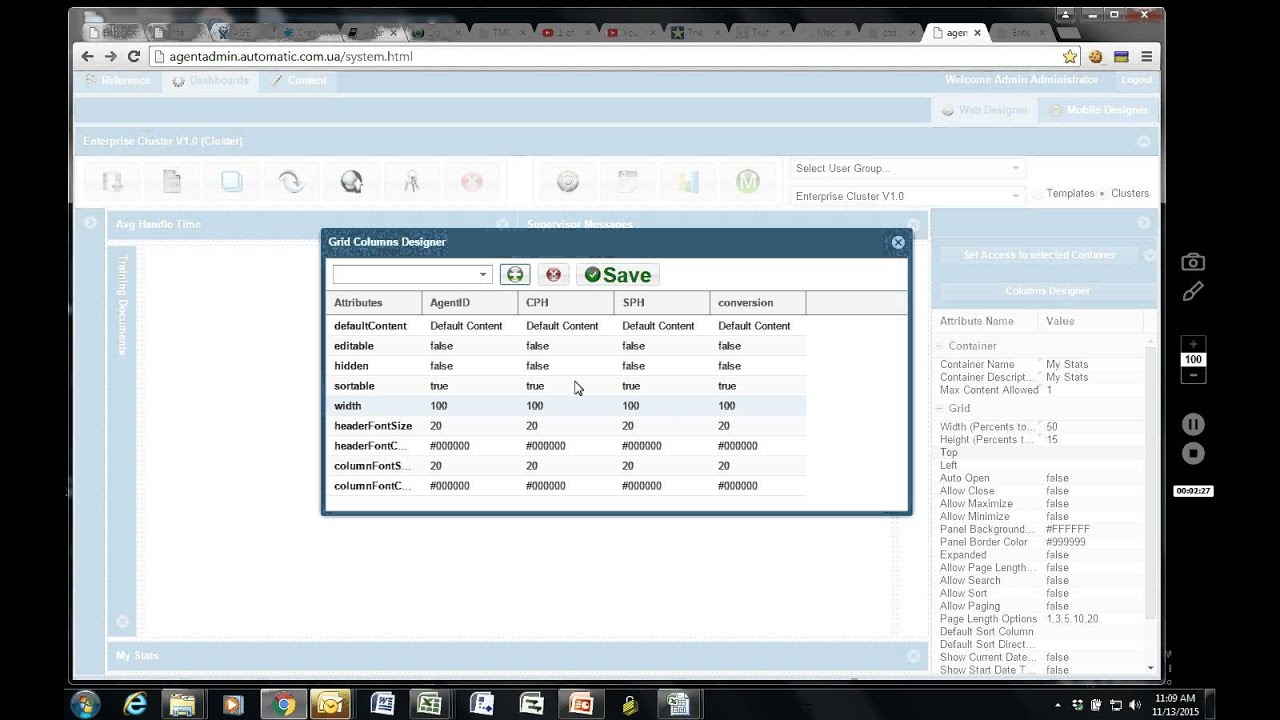Click the keys access toolbar icon
1280x720 pixels.
click(x=411, y=182)
